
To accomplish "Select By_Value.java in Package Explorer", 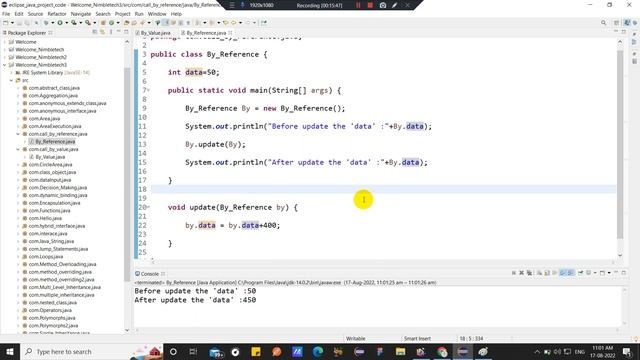I will [x=50, y=157].
